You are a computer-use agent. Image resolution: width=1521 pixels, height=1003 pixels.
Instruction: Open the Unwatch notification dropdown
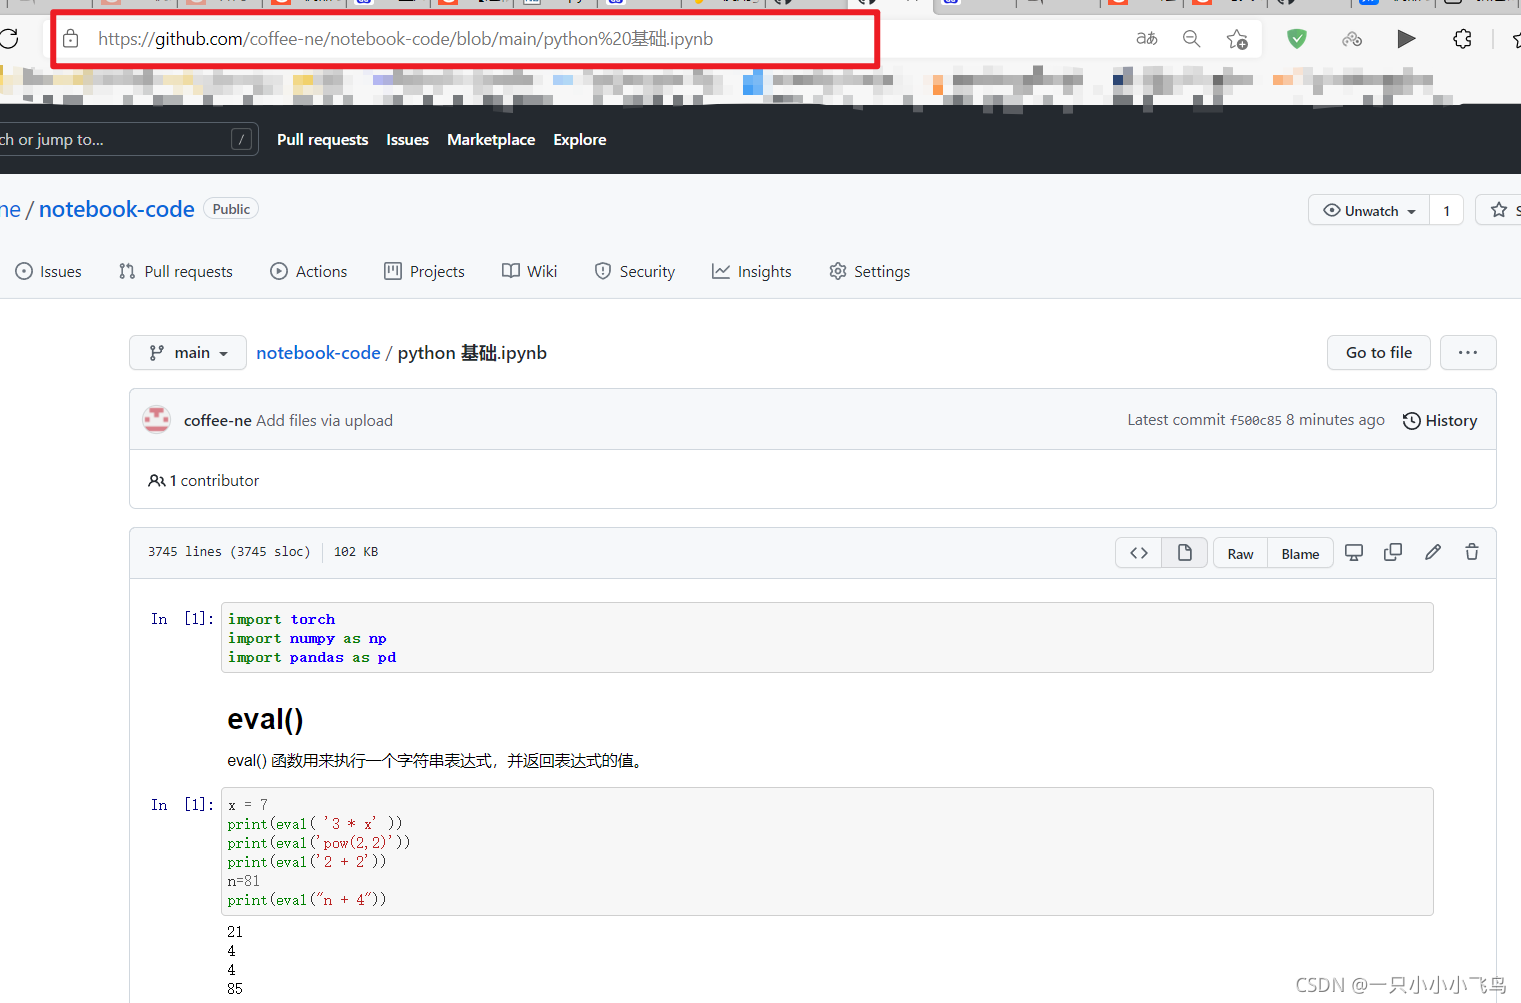pyautogui.click(x=1367, y=210)
